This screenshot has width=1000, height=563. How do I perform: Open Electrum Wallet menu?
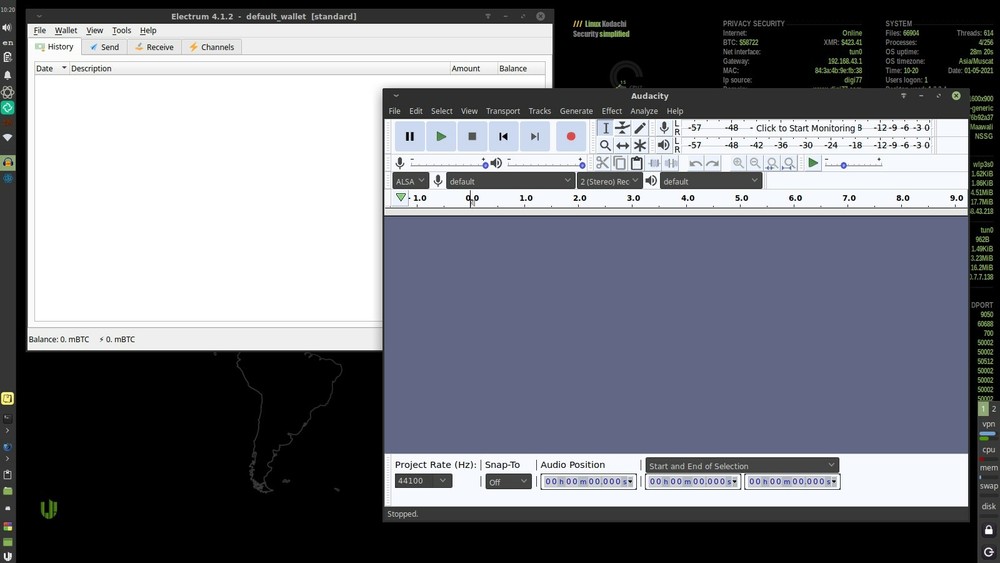[66, 30]
